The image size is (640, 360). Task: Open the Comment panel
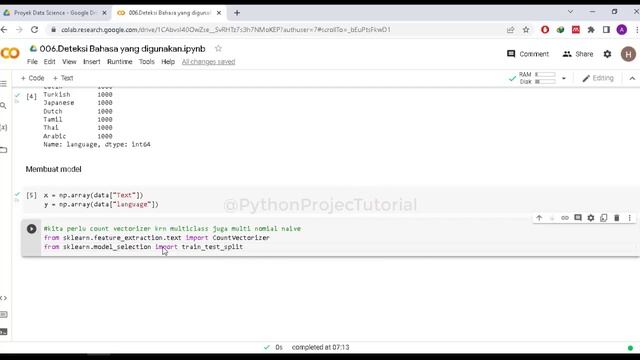coord(528,54)
